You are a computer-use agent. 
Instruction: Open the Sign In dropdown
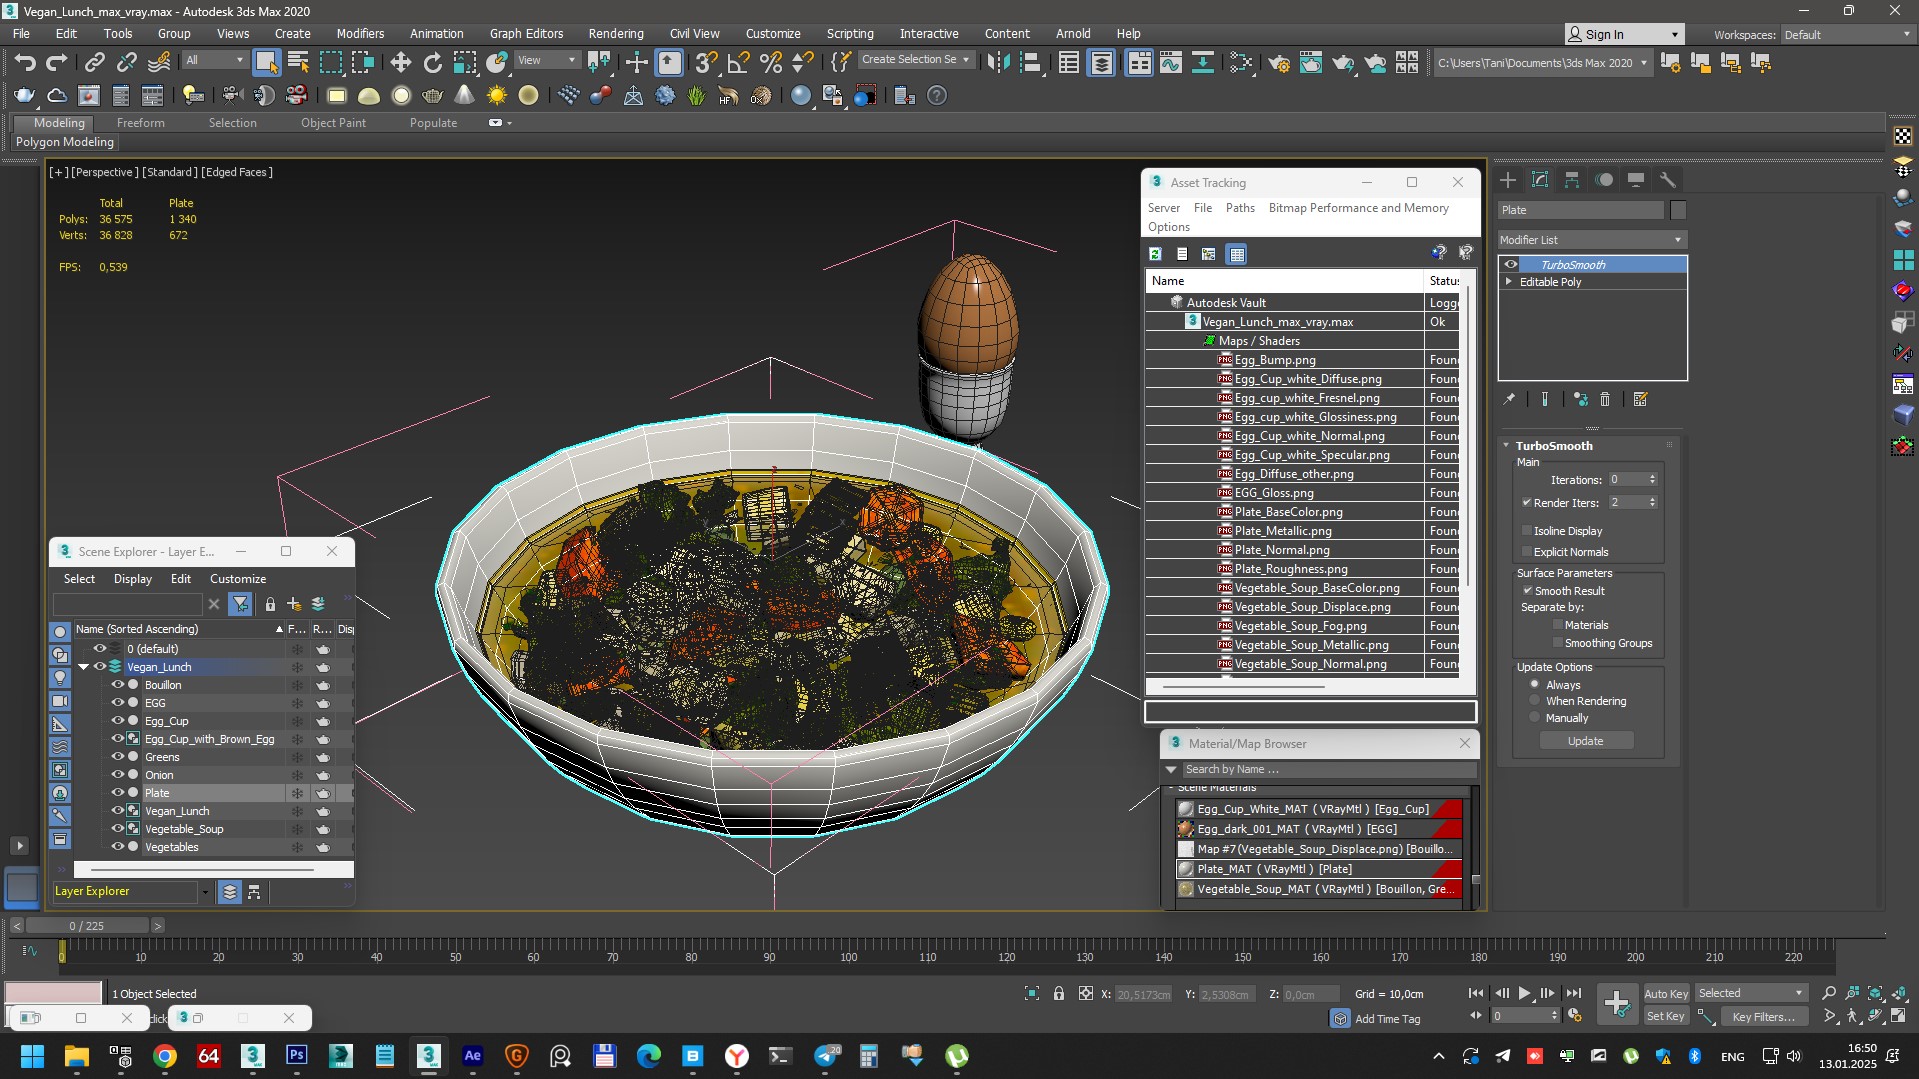[1625, 34]
